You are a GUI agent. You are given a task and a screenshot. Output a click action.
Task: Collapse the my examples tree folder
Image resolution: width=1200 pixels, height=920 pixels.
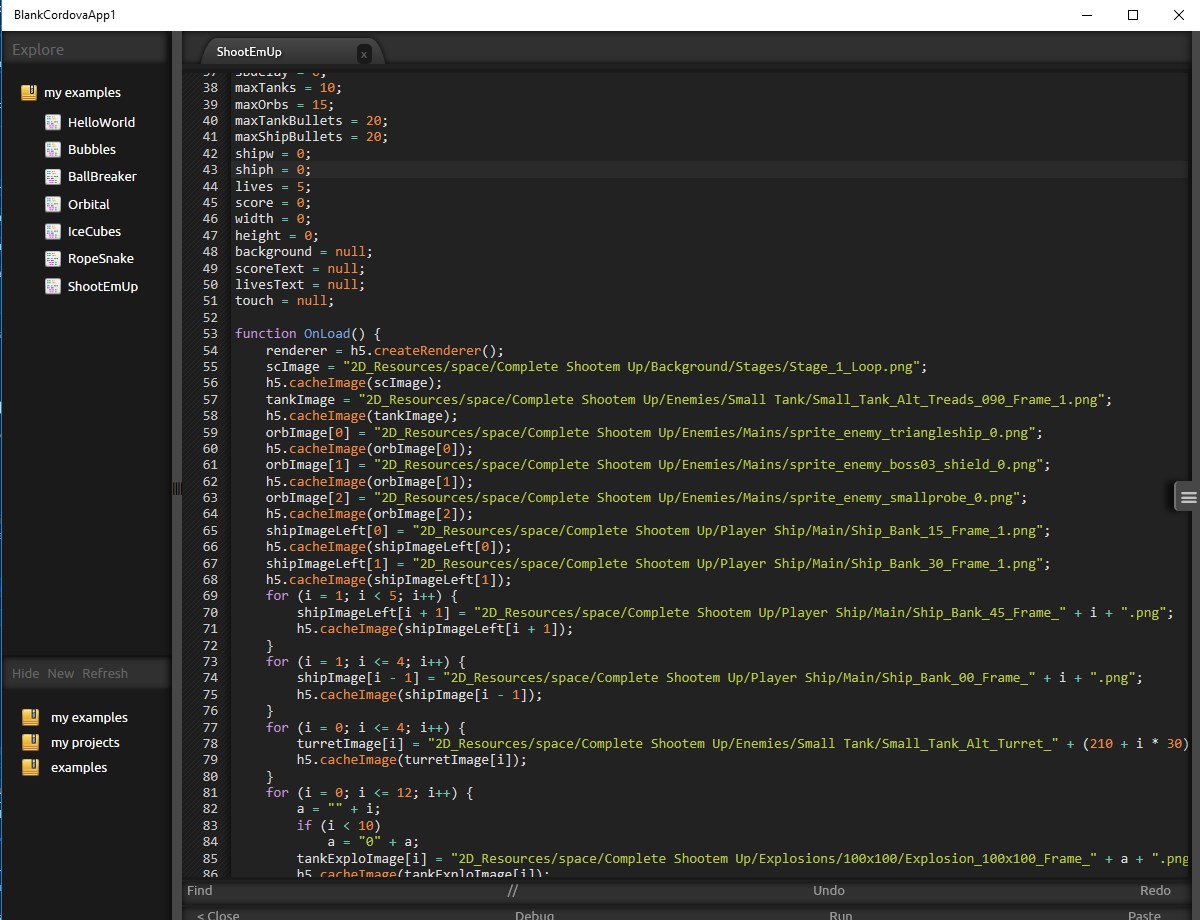[29, 92]
